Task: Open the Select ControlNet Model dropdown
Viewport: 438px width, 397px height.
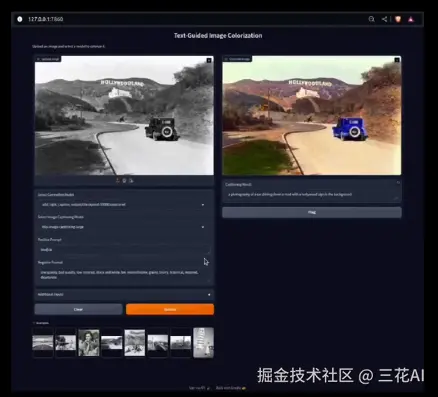Action: [124, 205]
